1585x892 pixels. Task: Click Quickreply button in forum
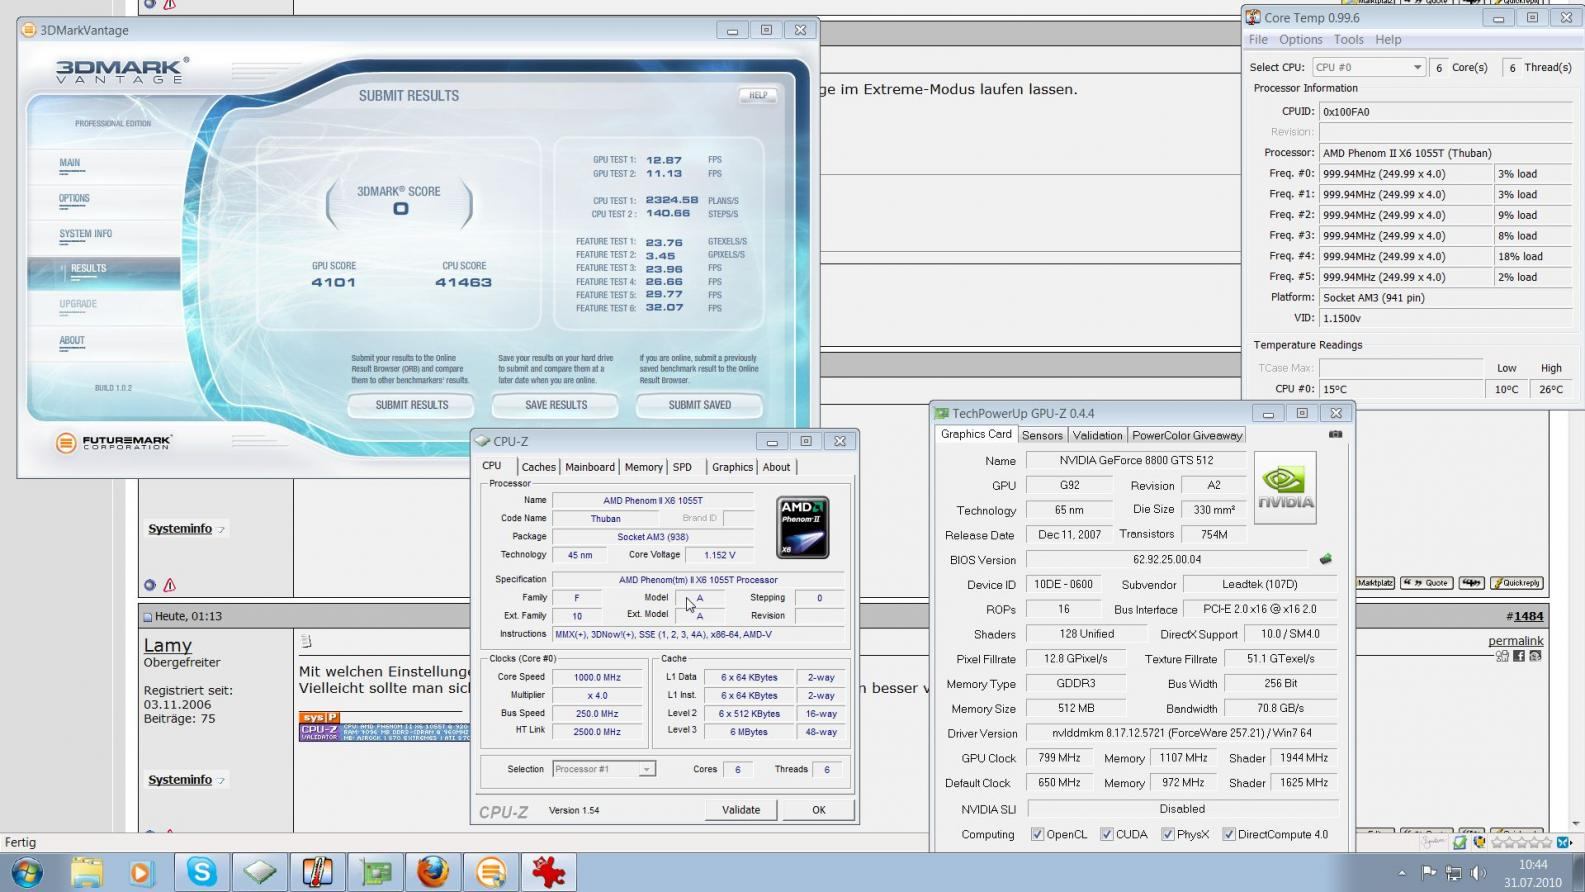(1517, 583)
